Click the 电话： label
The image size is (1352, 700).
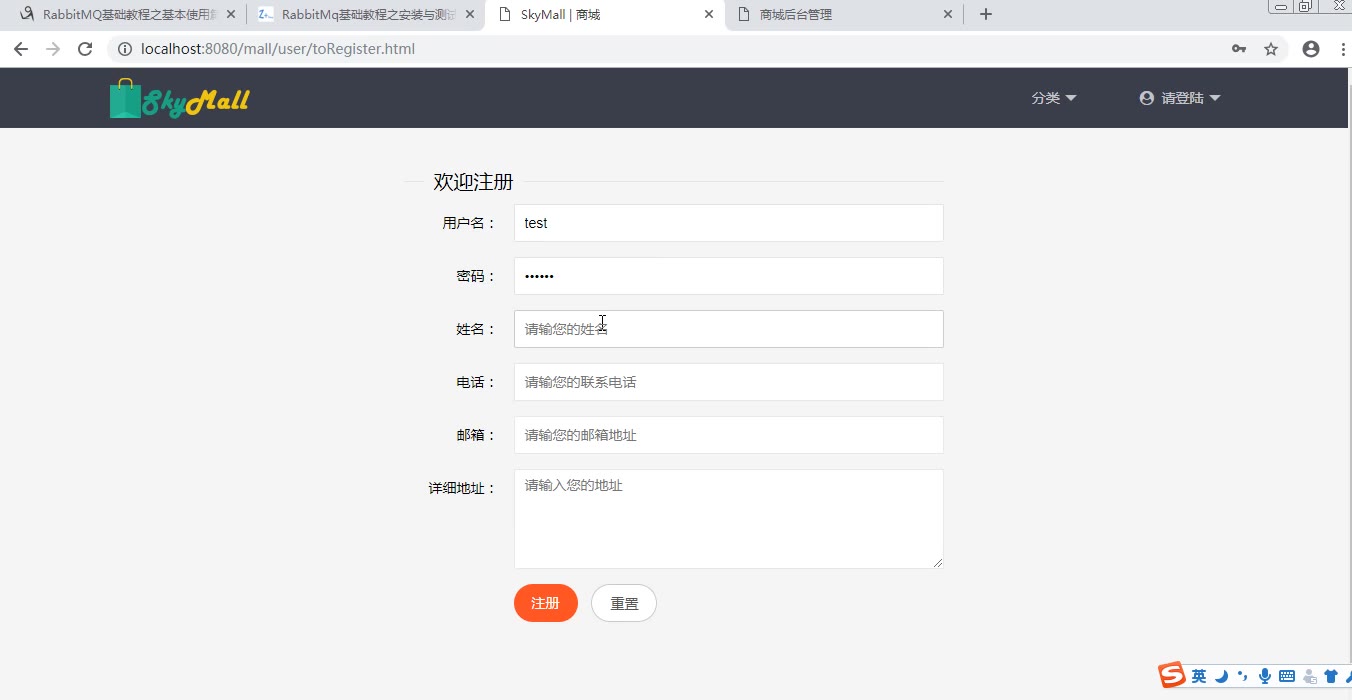[x=476, y=382]
